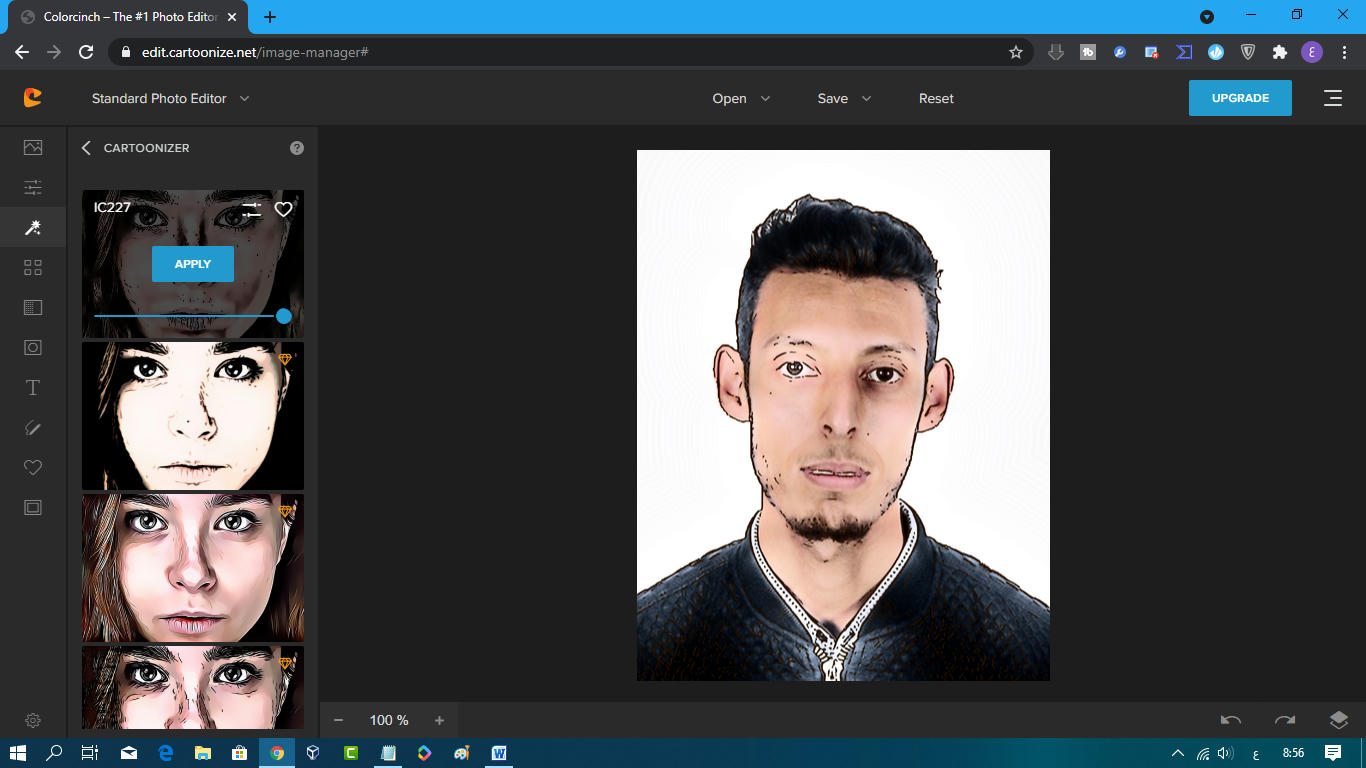The height and width of the screenshot is (768, 1366).
Task: Open Windows taskbar search
Action: coord(54,753)
